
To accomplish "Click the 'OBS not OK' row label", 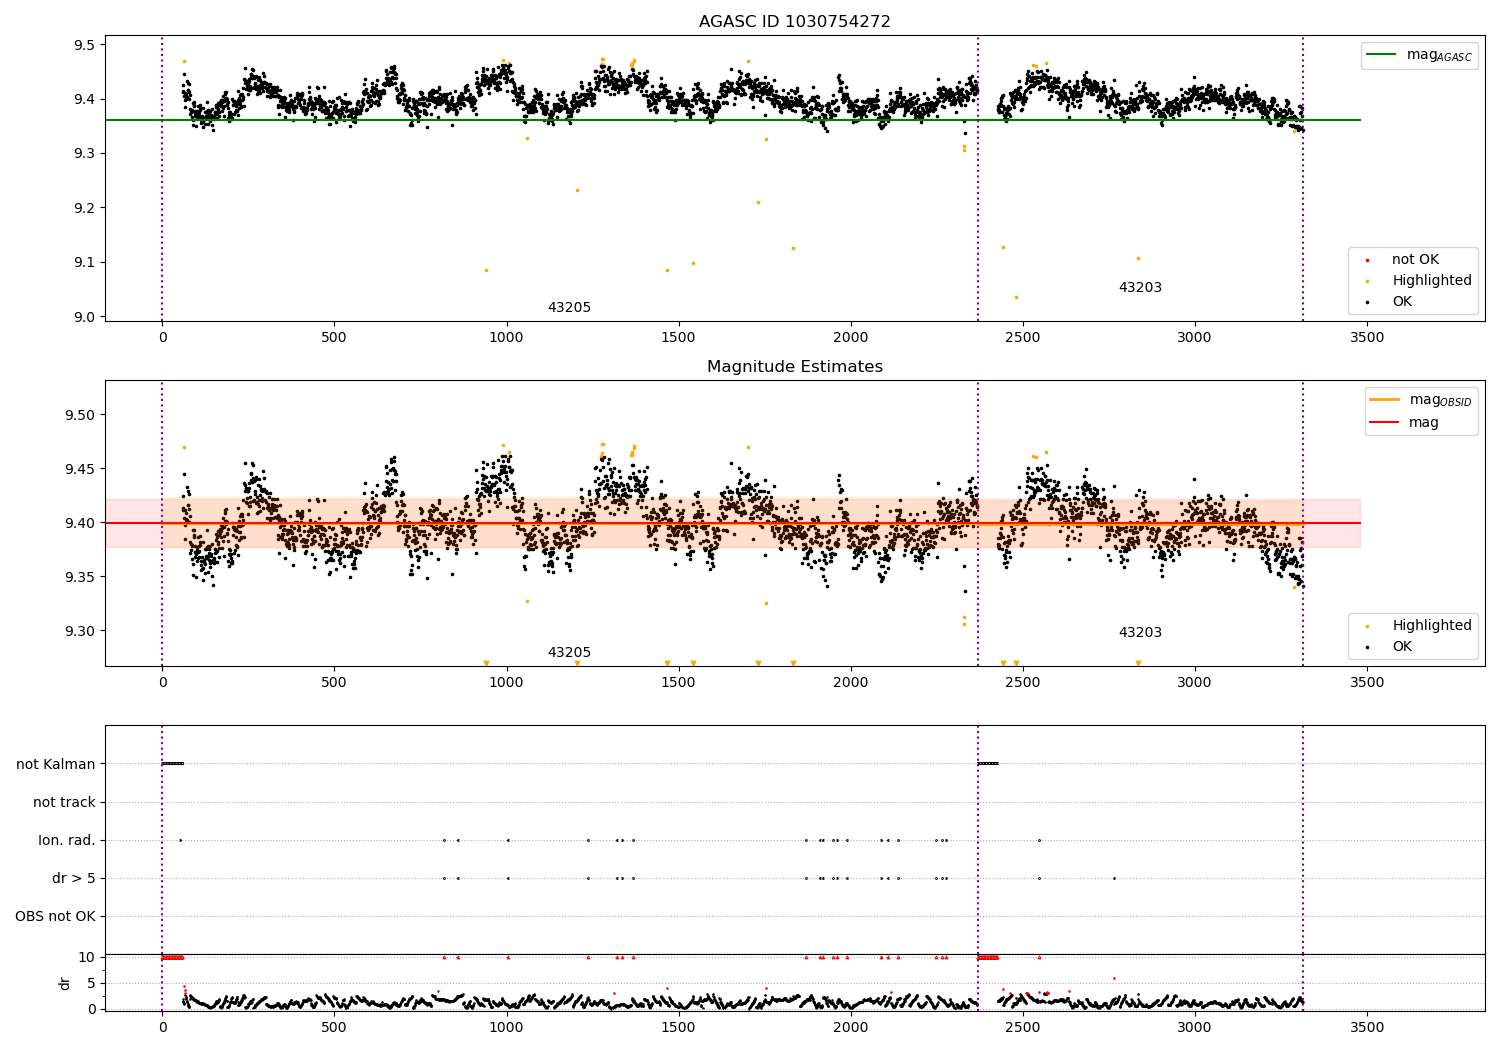I will click(55, 917).
